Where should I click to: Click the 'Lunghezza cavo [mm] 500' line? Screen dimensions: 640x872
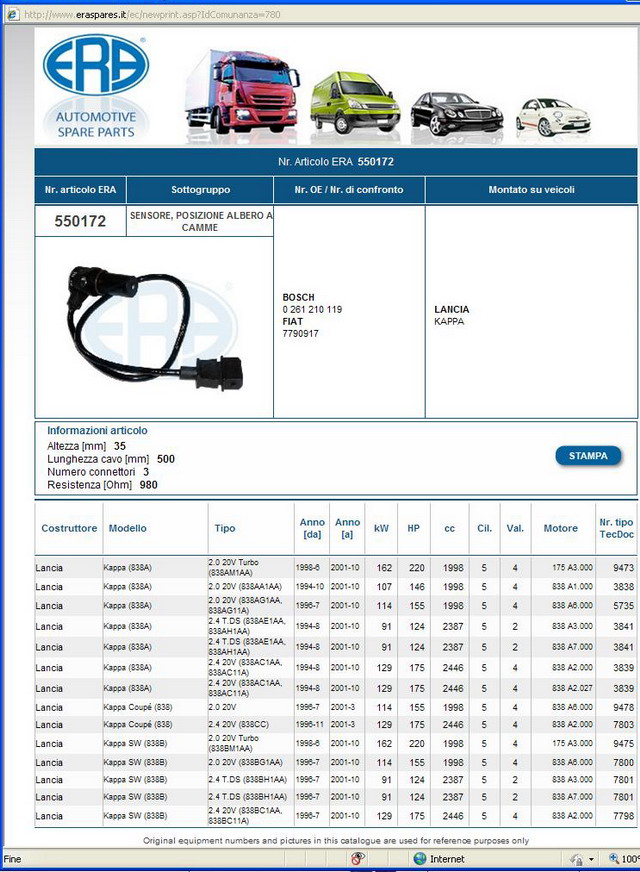click(x=111, y=459)
